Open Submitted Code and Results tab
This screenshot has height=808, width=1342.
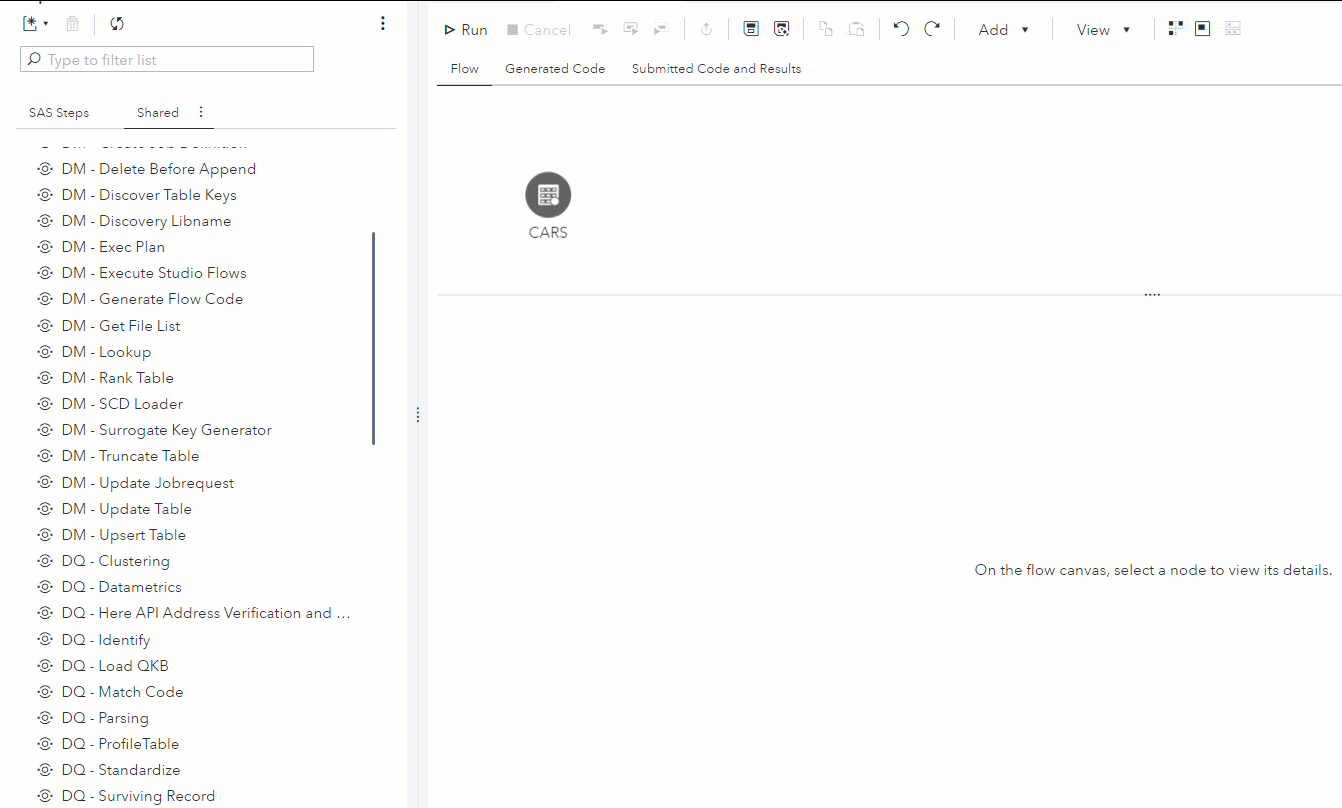(x=716, y=69)
